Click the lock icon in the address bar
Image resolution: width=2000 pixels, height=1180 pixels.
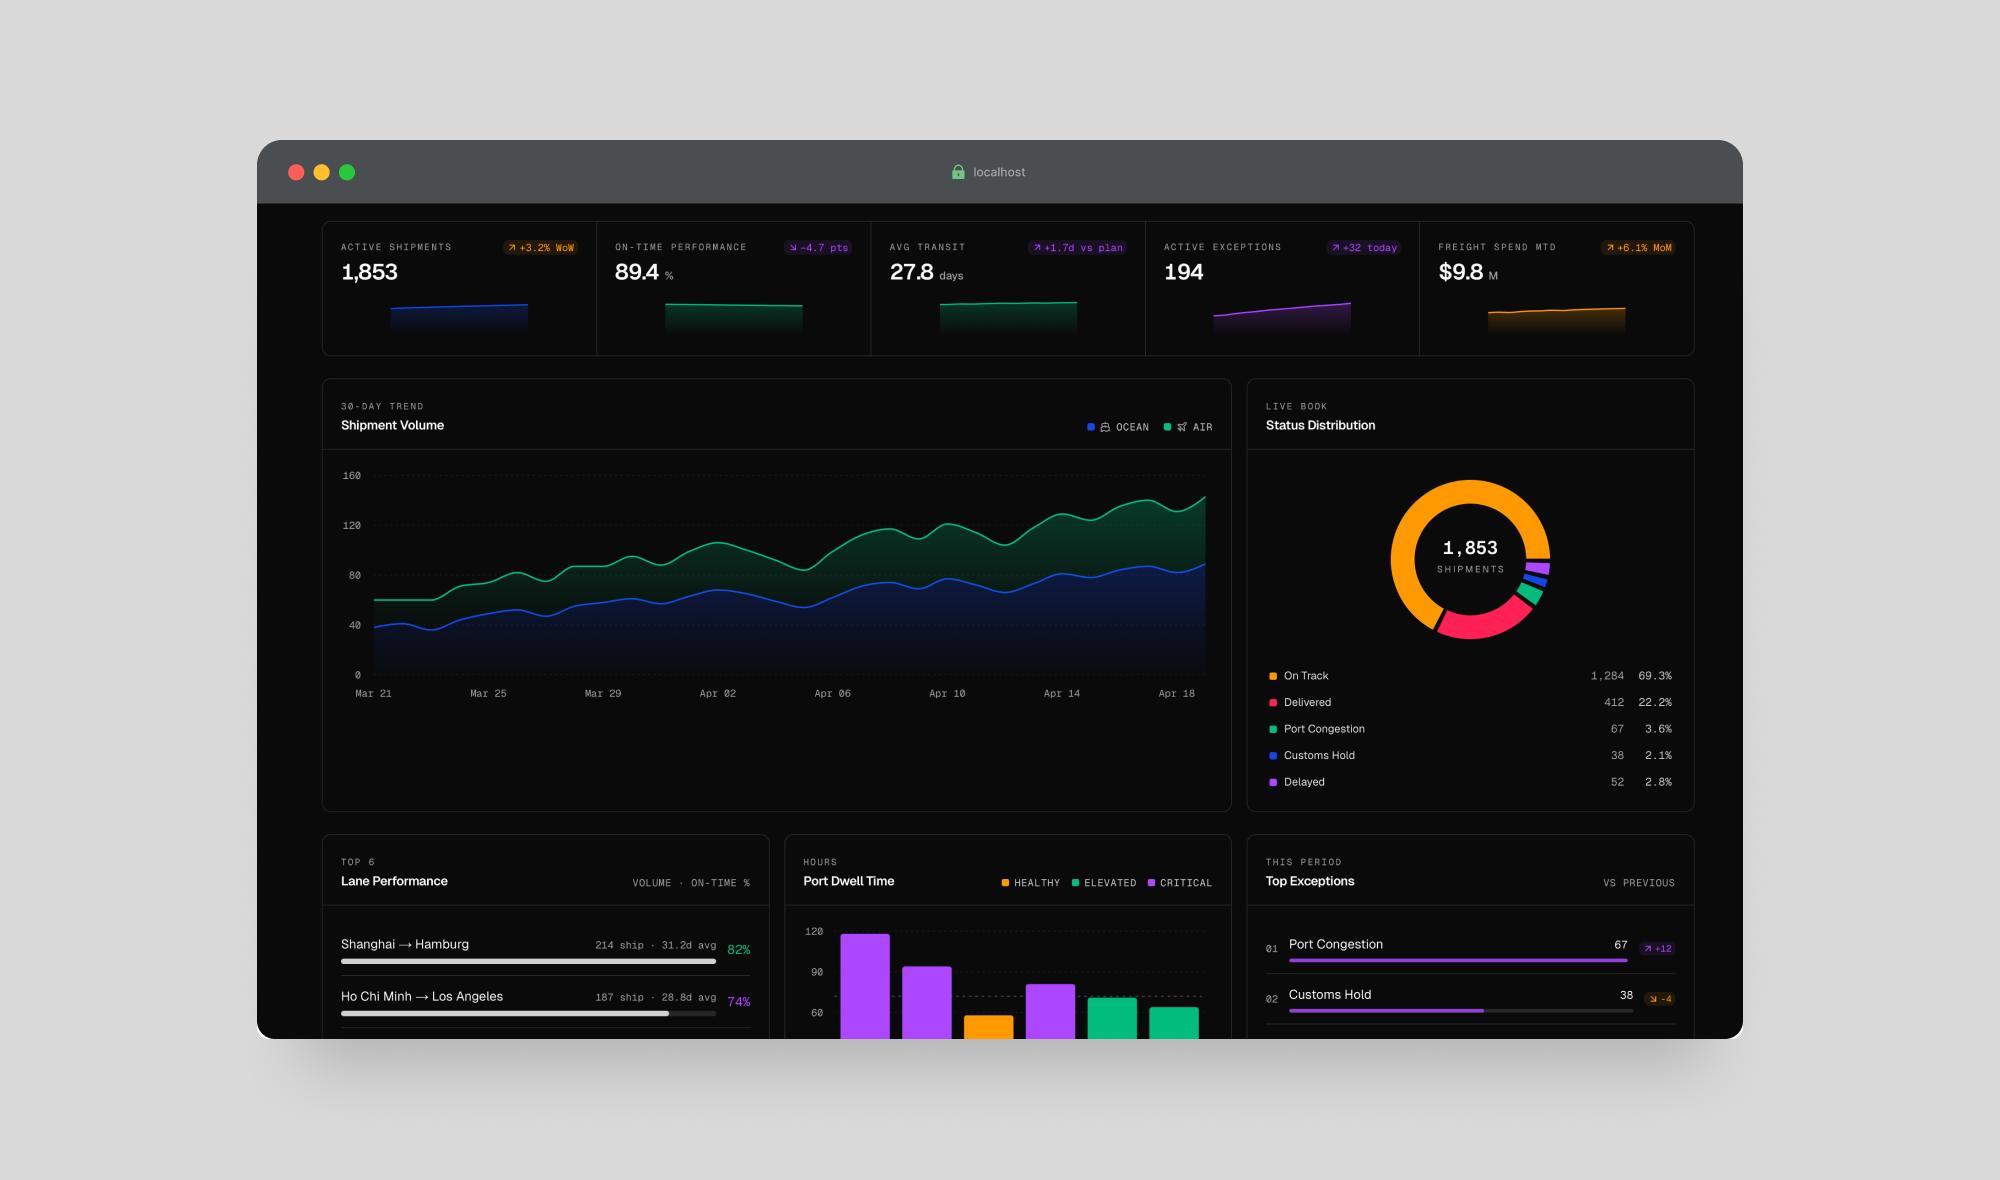click(x=957, y=171)
